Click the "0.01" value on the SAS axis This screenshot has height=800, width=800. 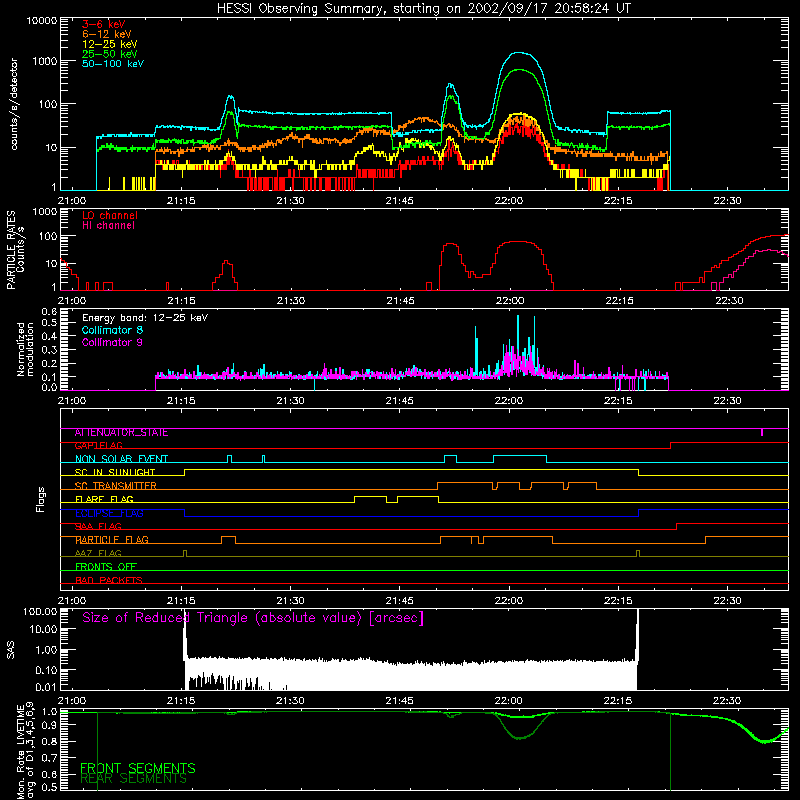click(45, 687)
